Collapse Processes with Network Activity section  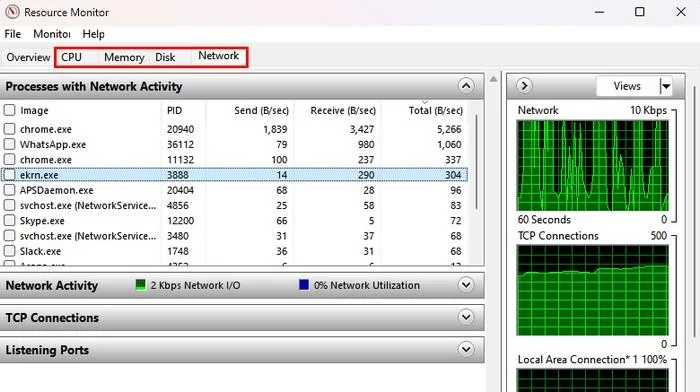[x=466, y=86]
